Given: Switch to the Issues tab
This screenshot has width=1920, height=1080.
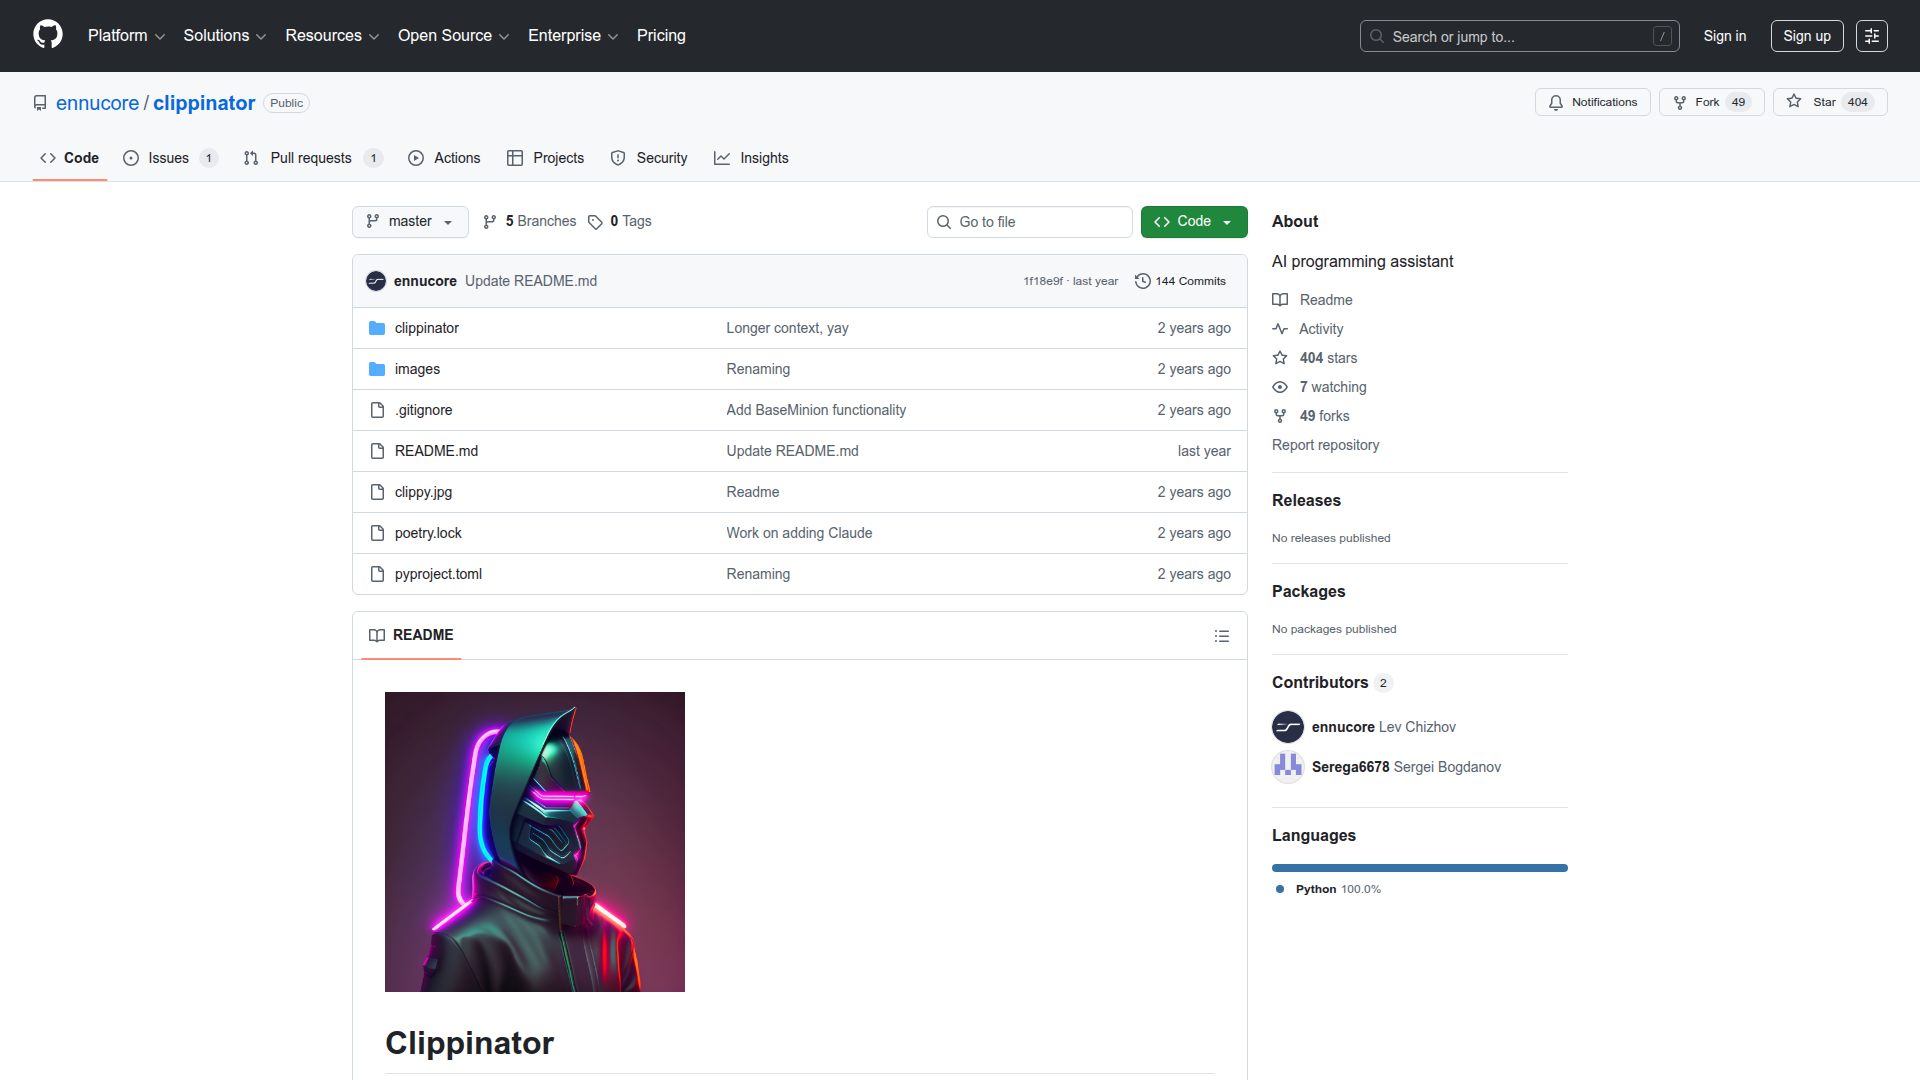Looking at the screenshot, I should (x=168, y=158).
